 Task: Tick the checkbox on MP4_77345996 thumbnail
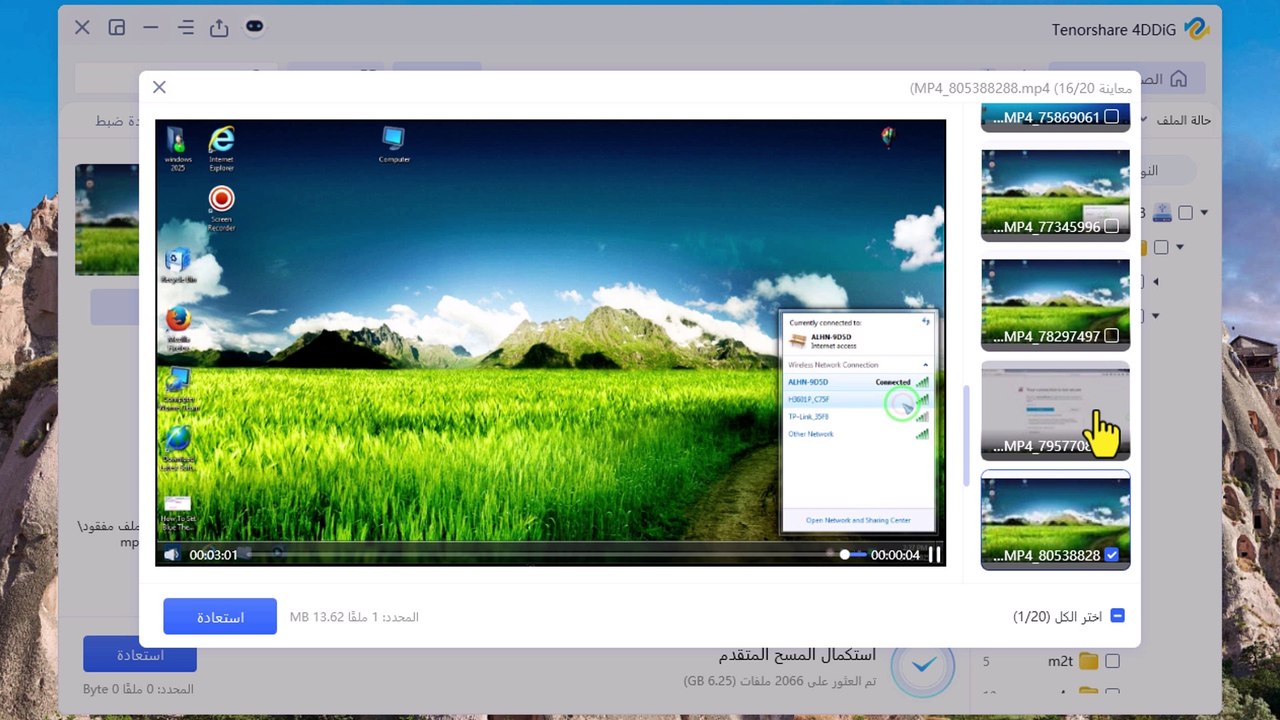tap(1111, 227)
